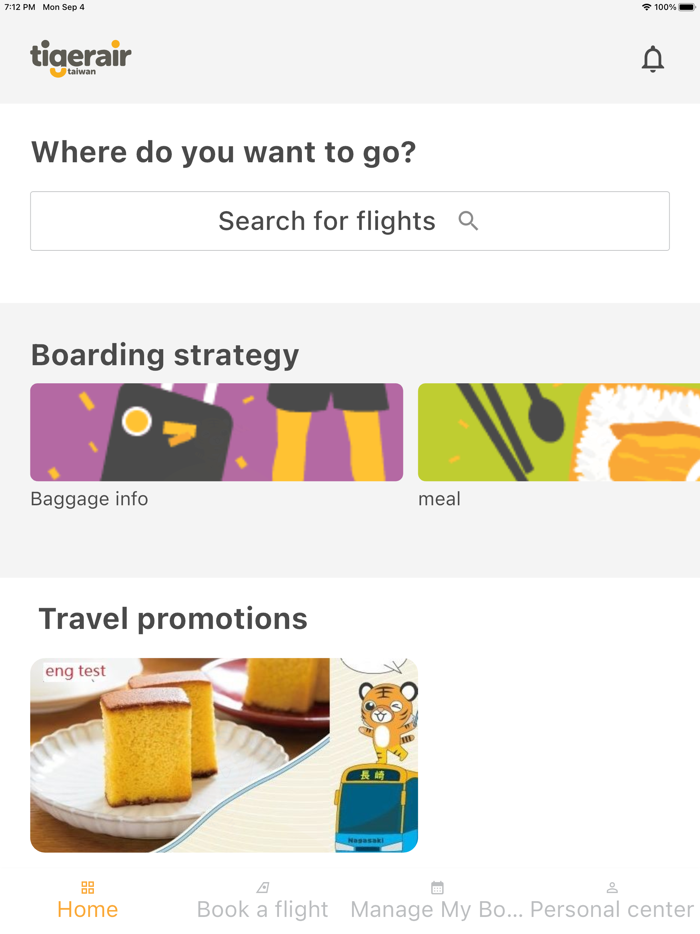Open the notification bell icon
Image resolution: width=700 pixels, height=934 pixels.
[653, 59]
